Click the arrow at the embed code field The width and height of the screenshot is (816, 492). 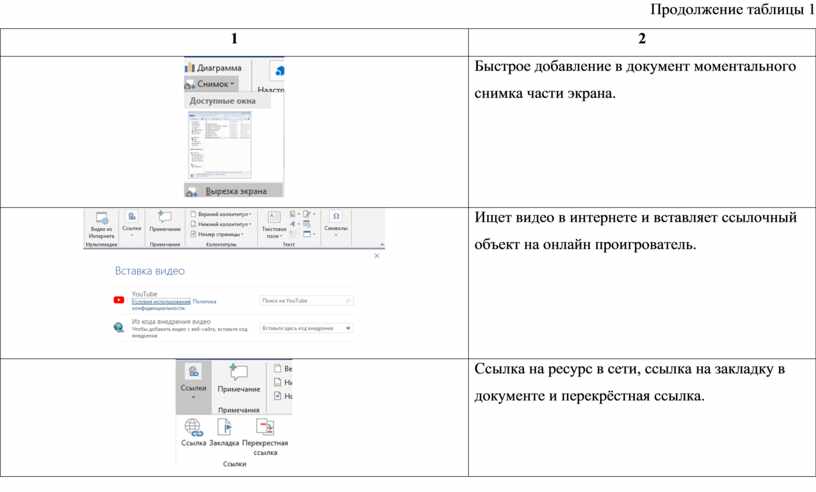[x=348, y=328]
